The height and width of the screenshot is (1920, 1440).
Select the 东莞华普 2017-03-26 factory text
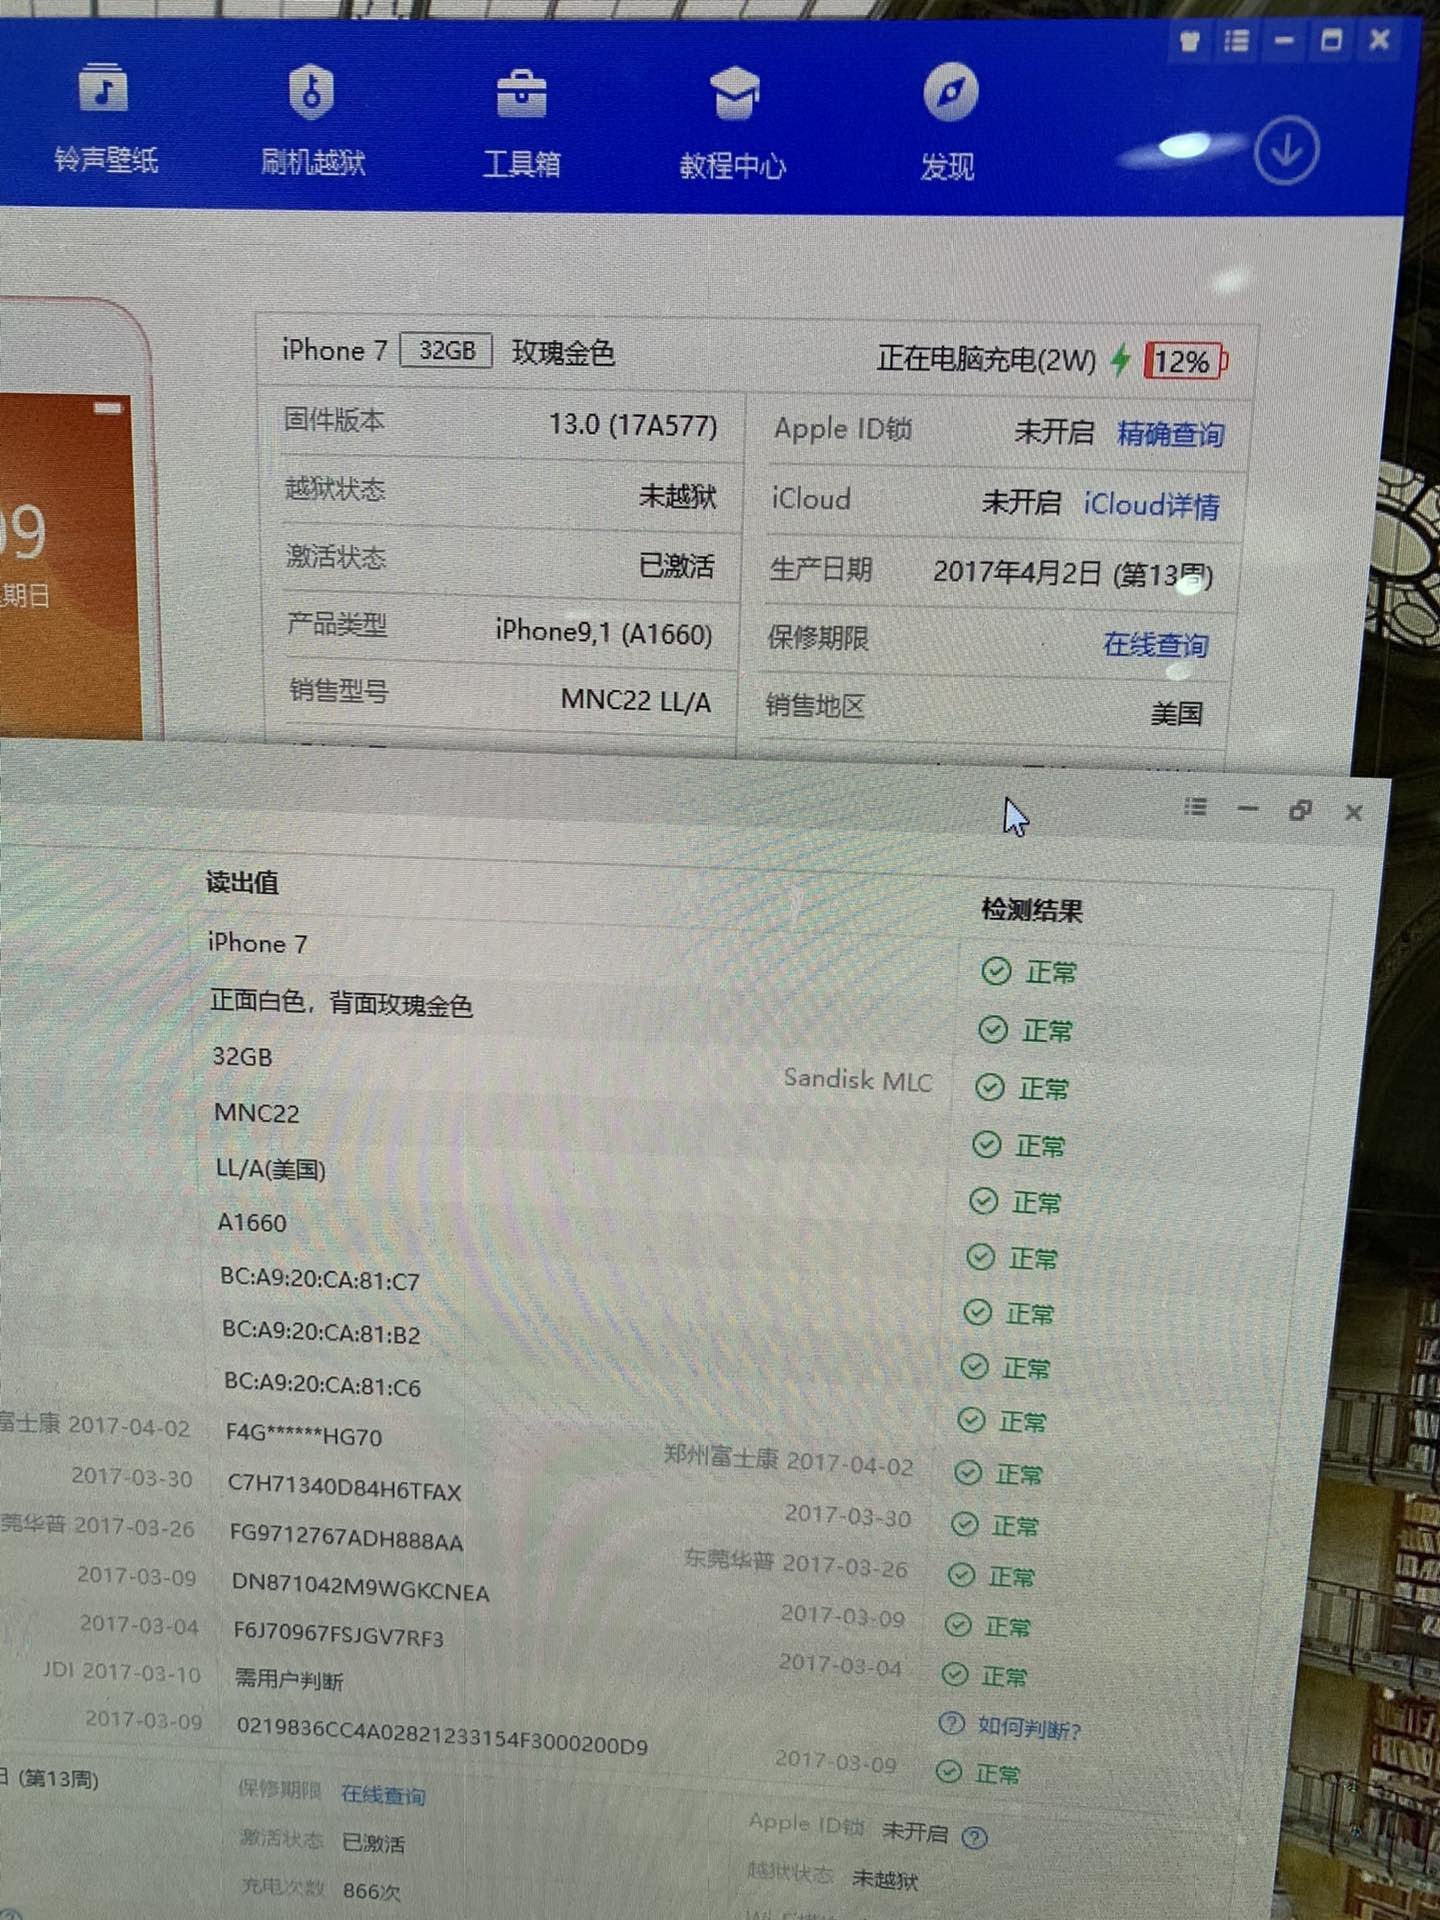pos(796,1563)
